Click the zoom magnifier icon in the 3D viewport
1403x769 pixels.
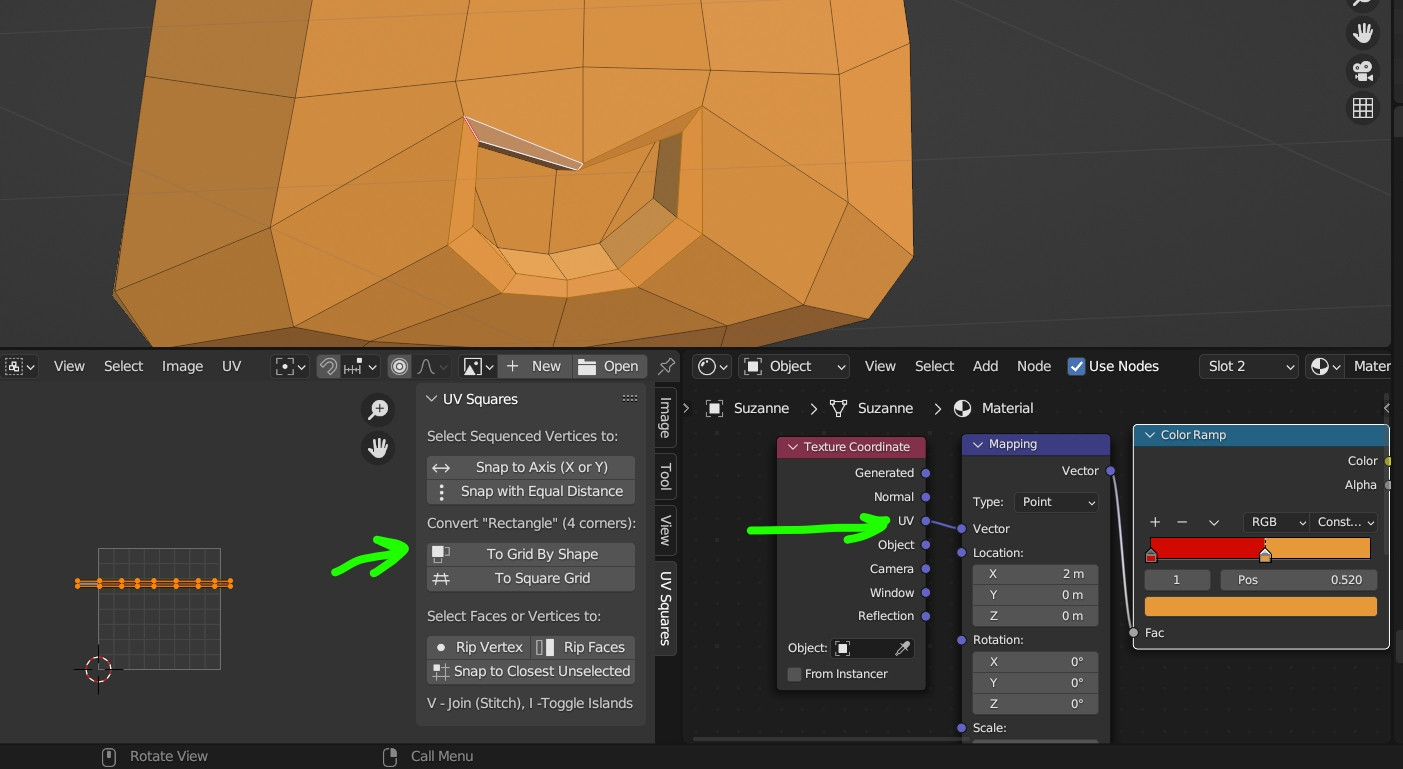tap(1362, 3)
